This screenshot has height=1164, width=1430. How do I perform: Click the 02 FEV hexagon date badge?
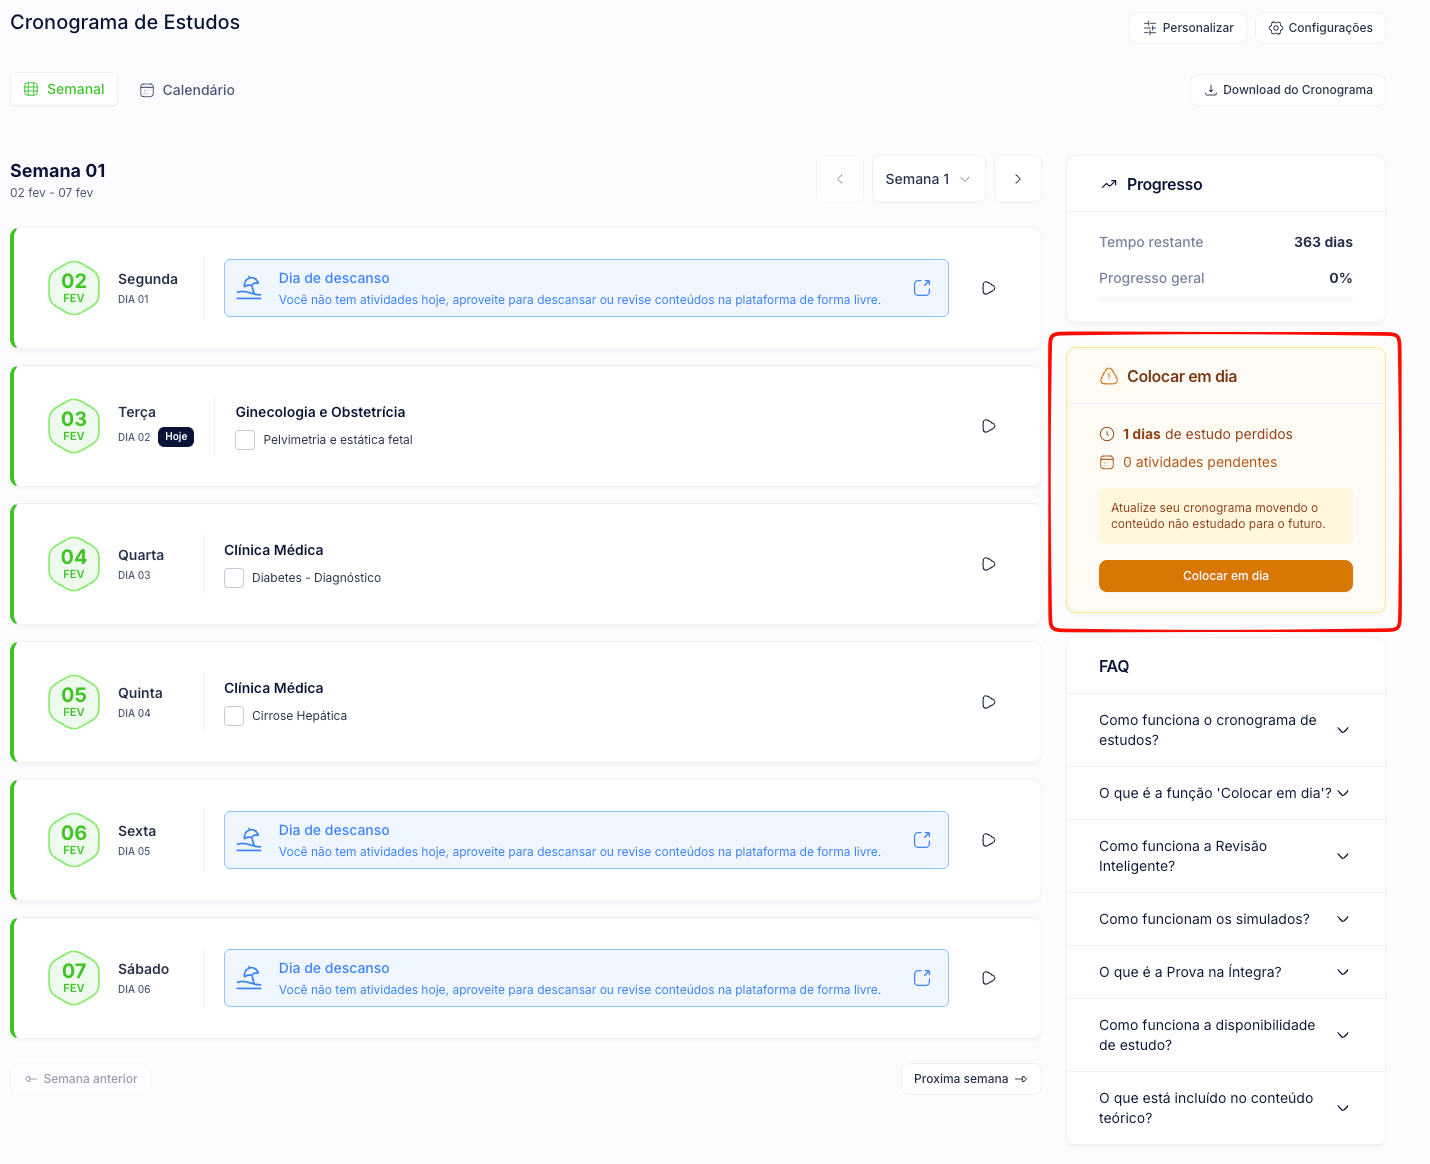(74, 288)
